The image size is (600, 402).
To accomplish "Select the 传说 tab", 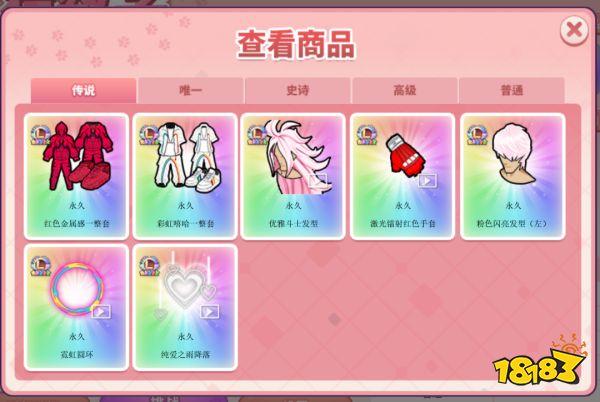I will pos(83,91).
